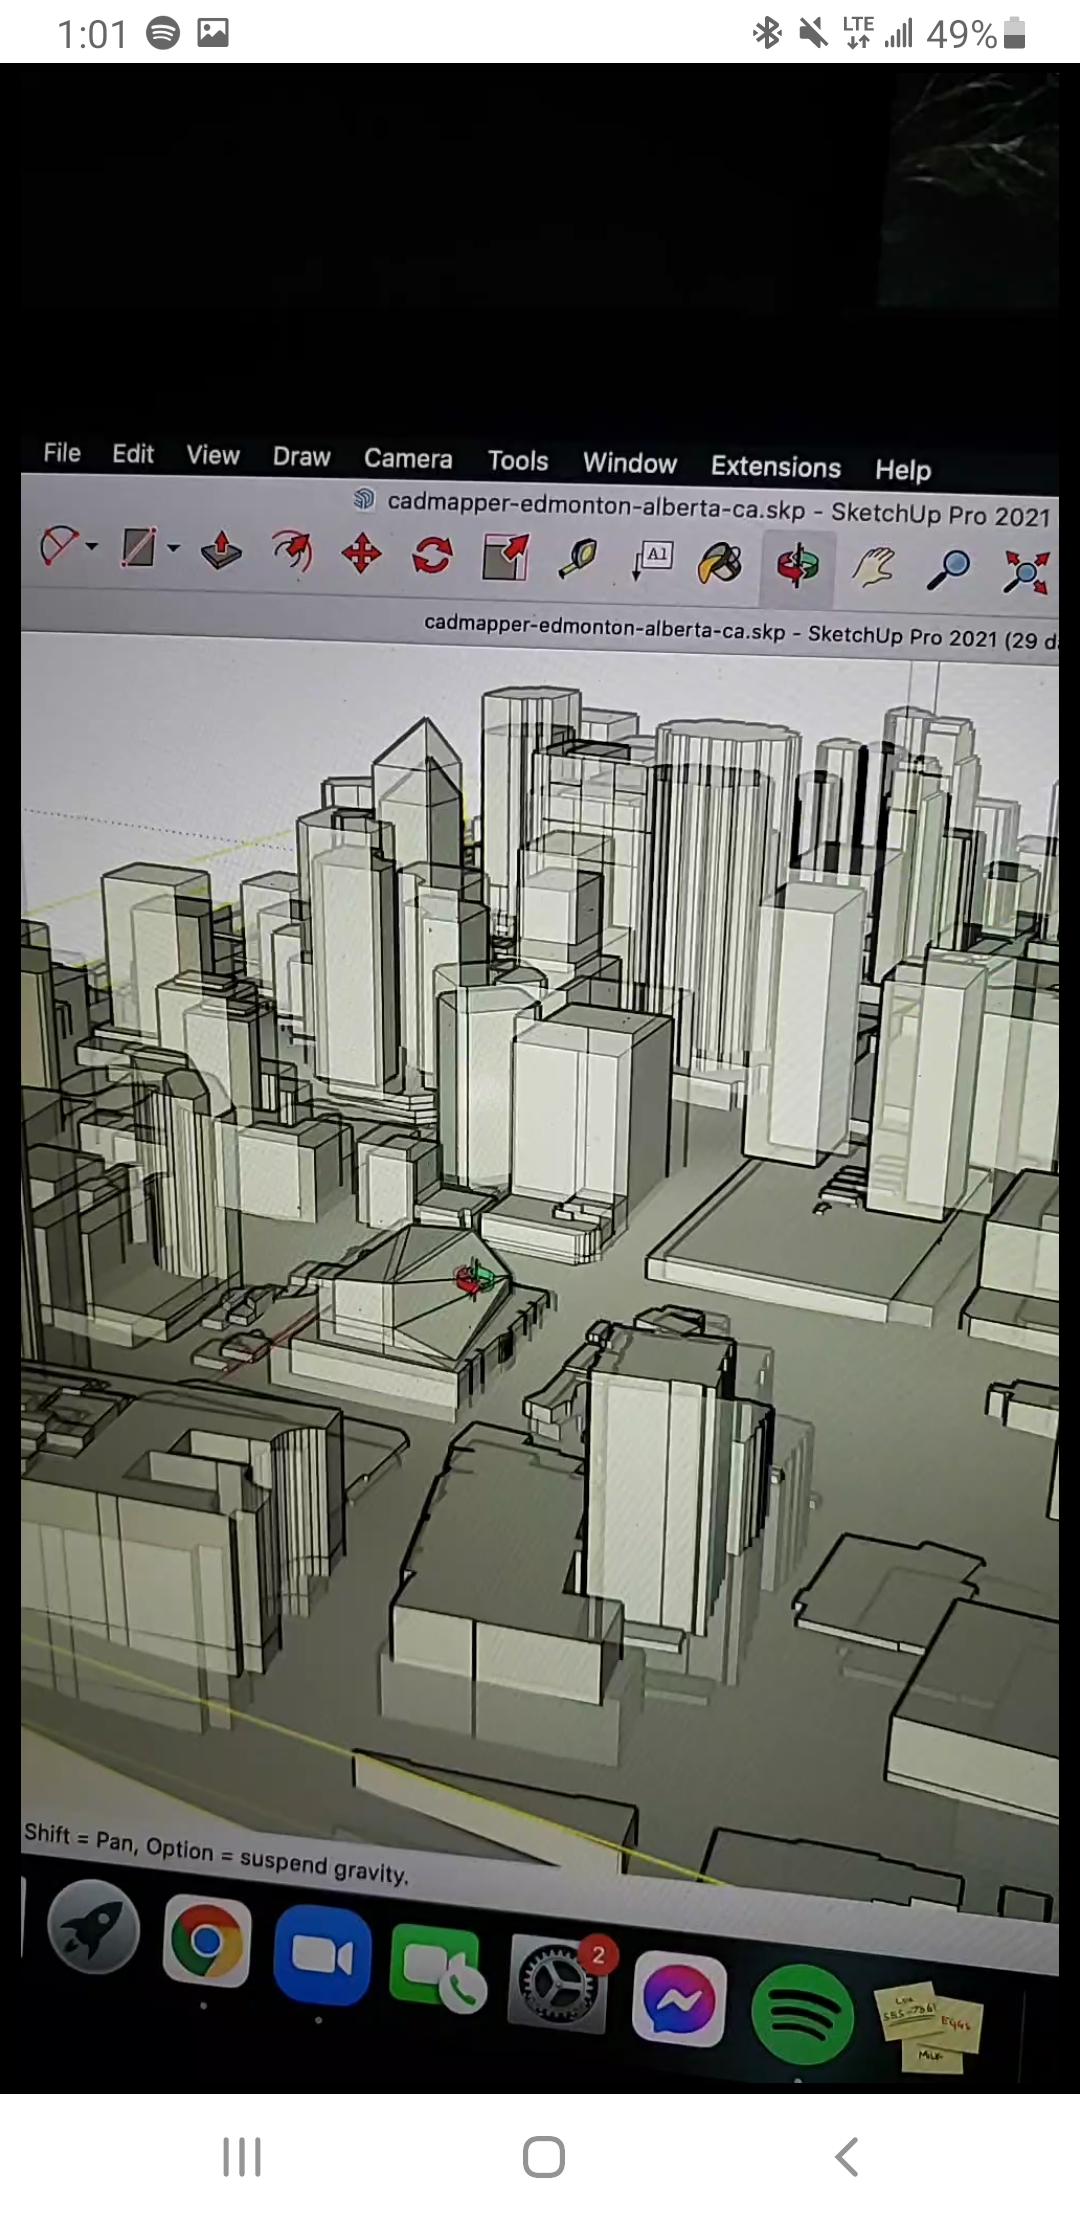The height and width of the screenshot is (2220, 1080).
Task: Click the Tape Measure tool
Action: 578,559
